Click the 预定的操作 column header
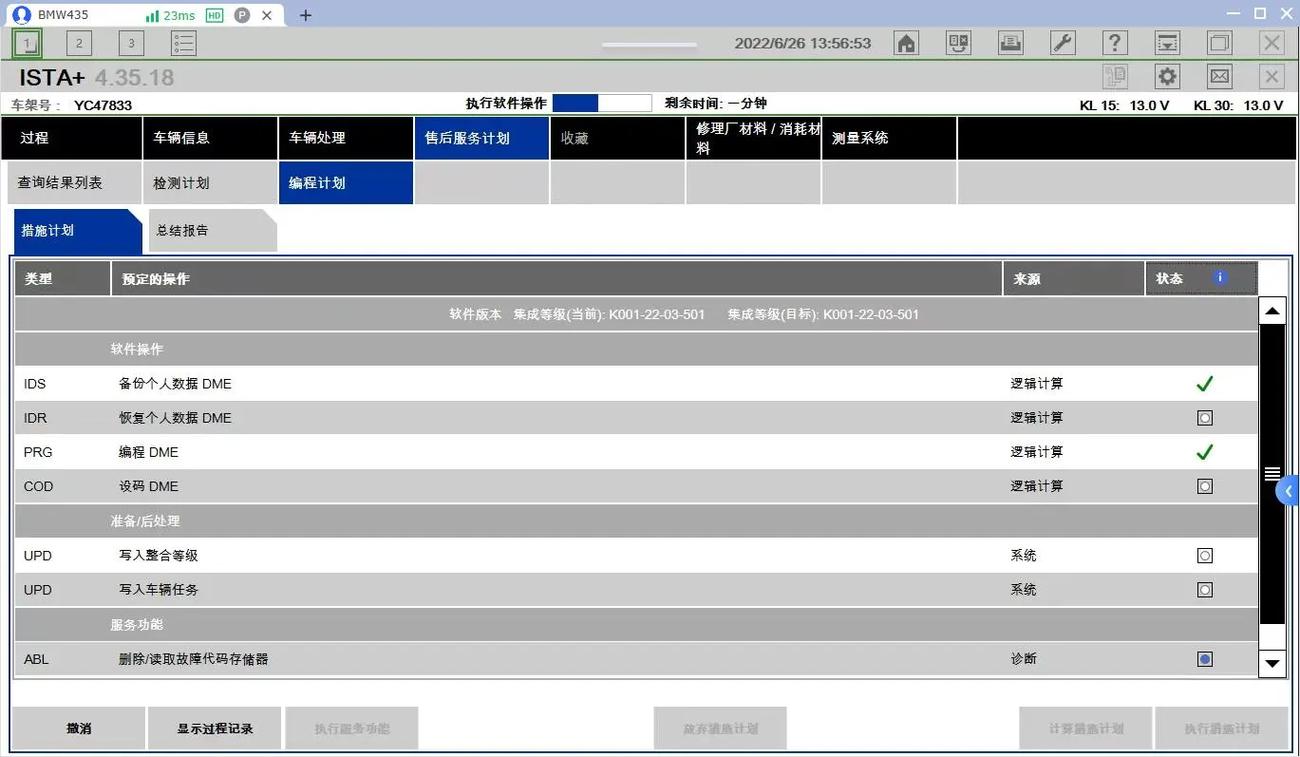Screen dimensions: 1300x757 557,279
